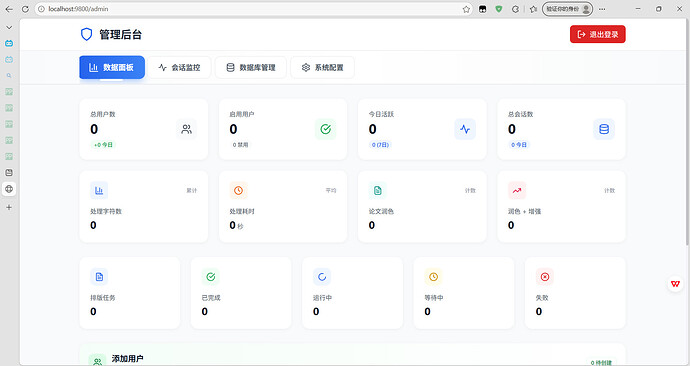This screenshot has height=366, width=690.
Task: Click the 润色 + 增强 label
Action: [x=524, y=211]
